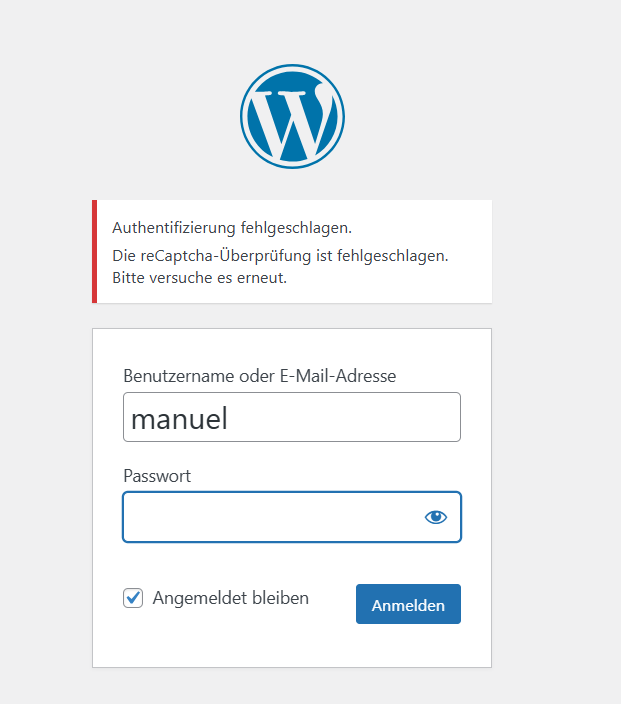Click into the Passwort input field
621x704 pixels.
pos(270,517)
